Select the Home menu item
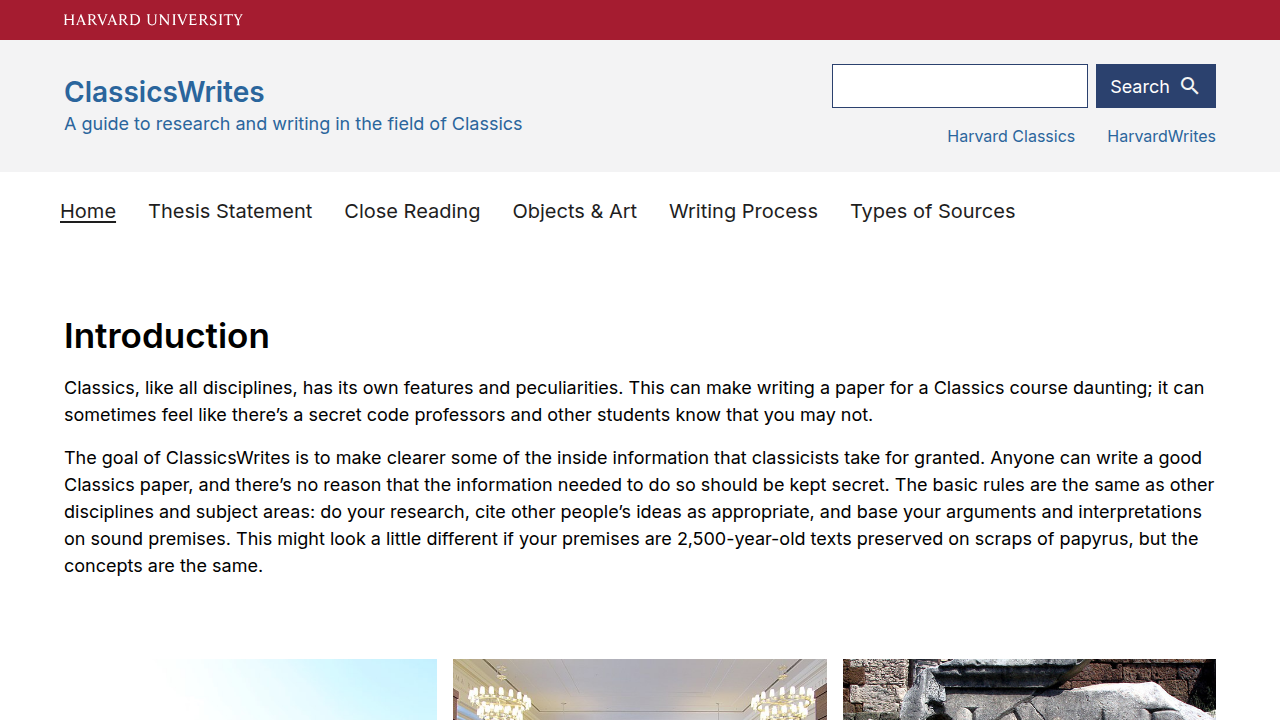This screenshot has height=720, width=1280. (x=88, y=211)
